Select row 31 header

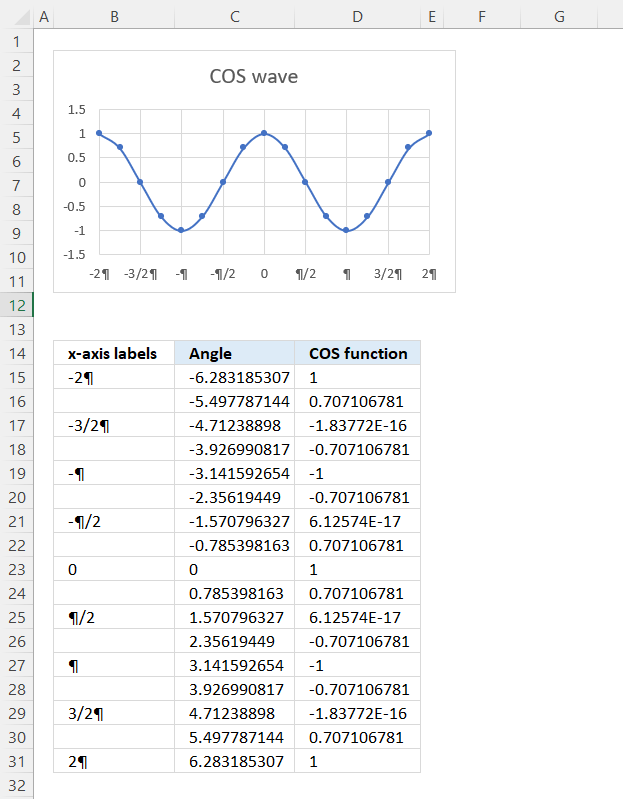click(x=17, y=761)
